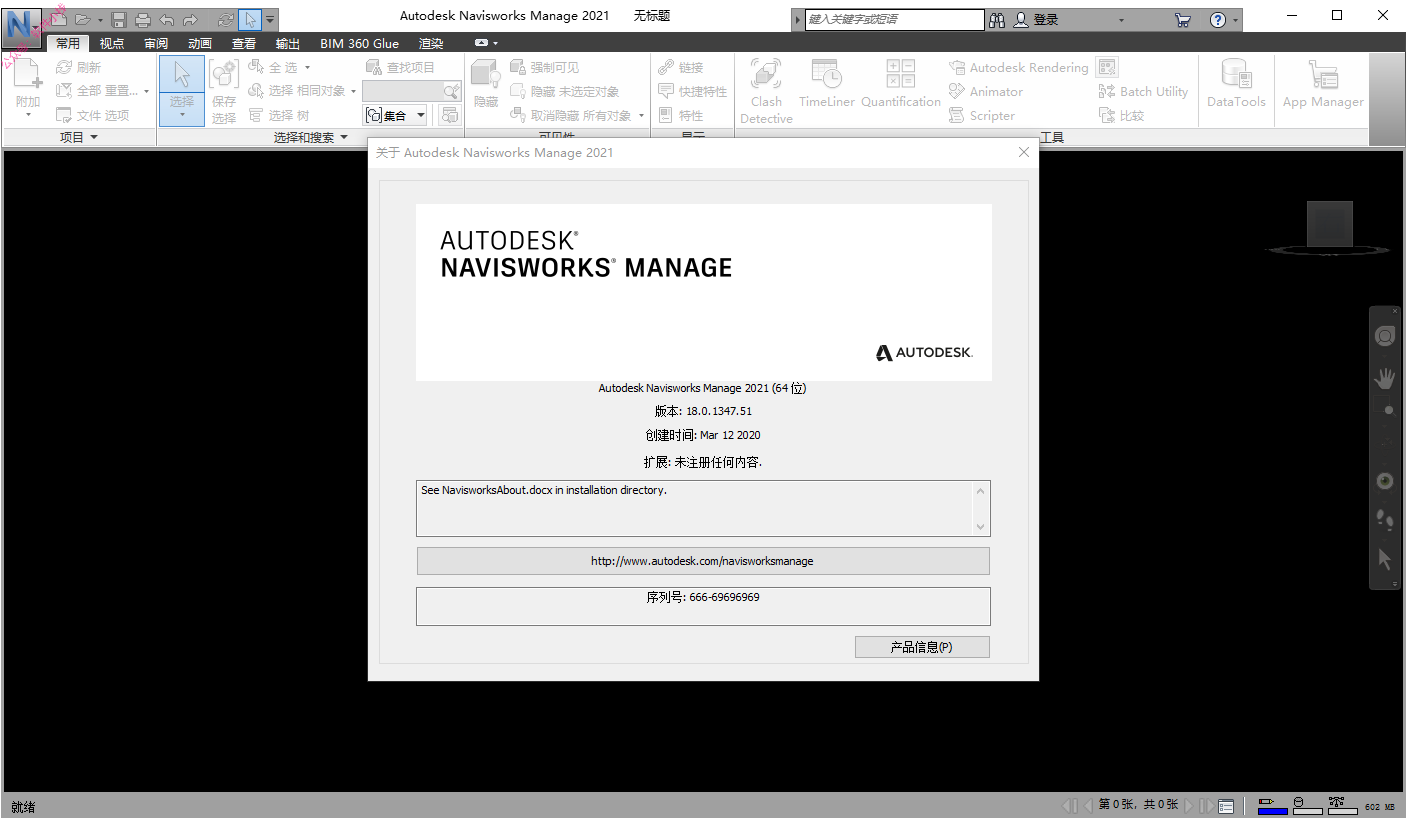The image size is (1407, 819).
Task: Open the dropdown next to the Open icon
Action: (100, 19)
